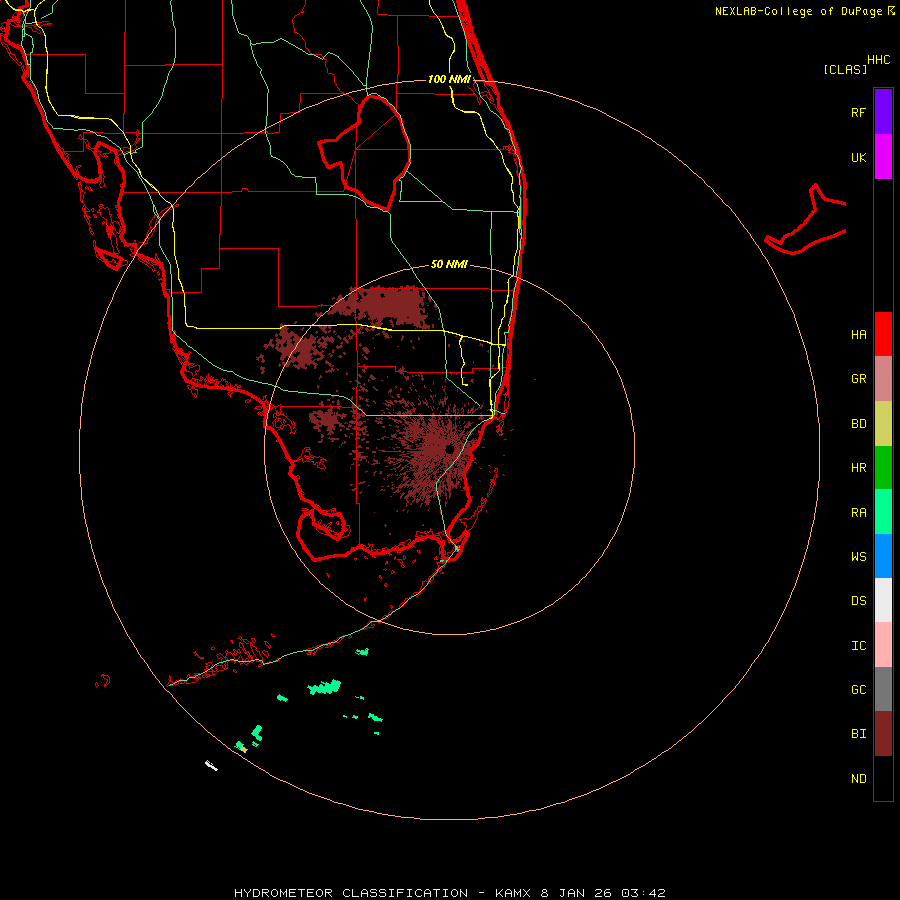Click the RF purple legend color swatch
This screenshot has width=900, height=900.
pyautogui.click(x=883, y=112)
